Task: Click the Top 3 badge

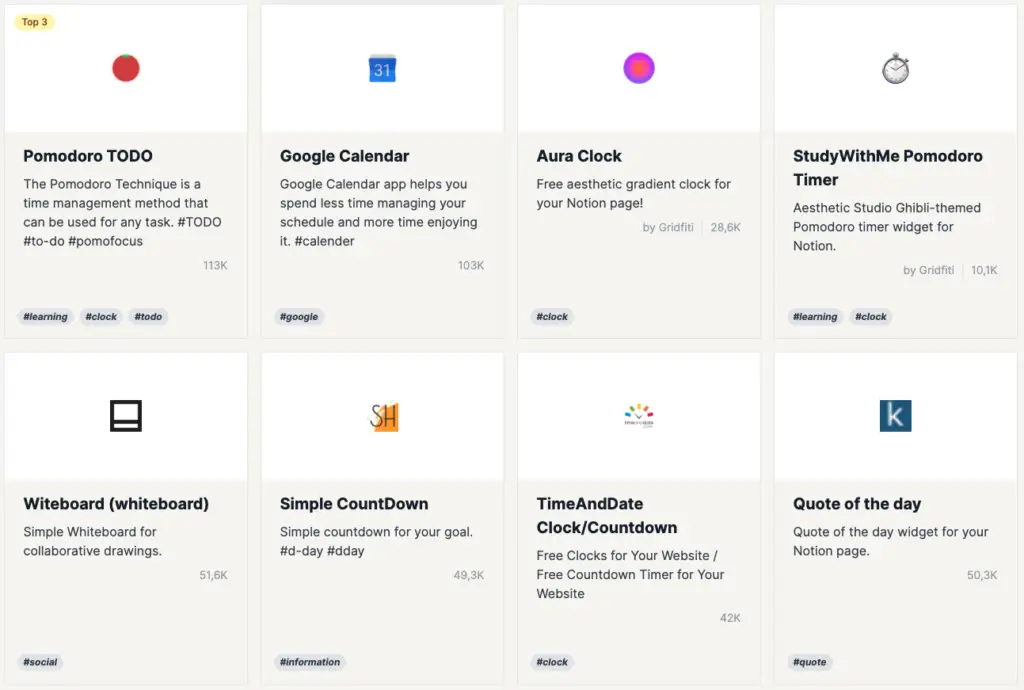Action: click(35, 22)
